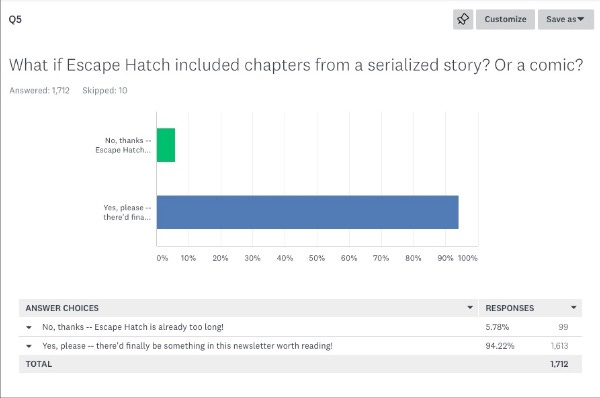Expand the Responses column dropdown arrow
The height and width of the screenshot is (398, 600).
(573, 308)
